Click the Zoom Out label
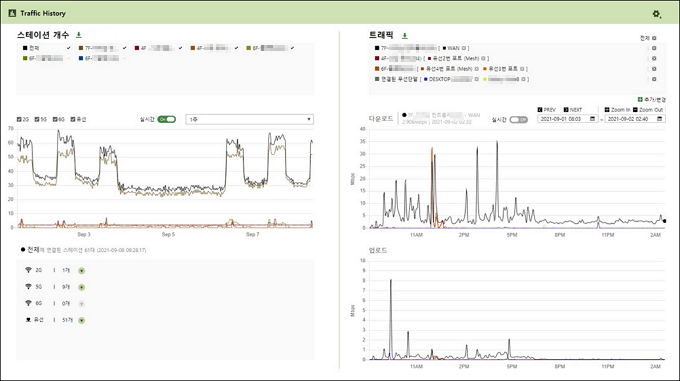This screenshot has width=680, height=381. (651, 110)
